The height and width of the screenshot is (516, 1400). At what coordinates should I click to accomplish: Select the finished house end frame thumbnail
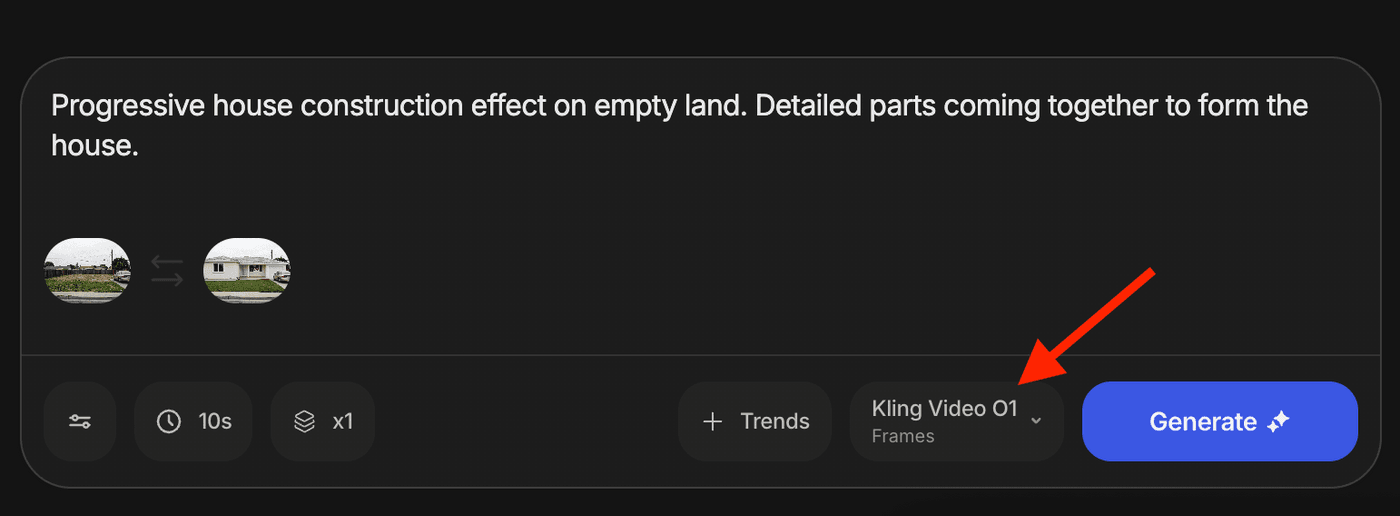[x=246, y=271]
